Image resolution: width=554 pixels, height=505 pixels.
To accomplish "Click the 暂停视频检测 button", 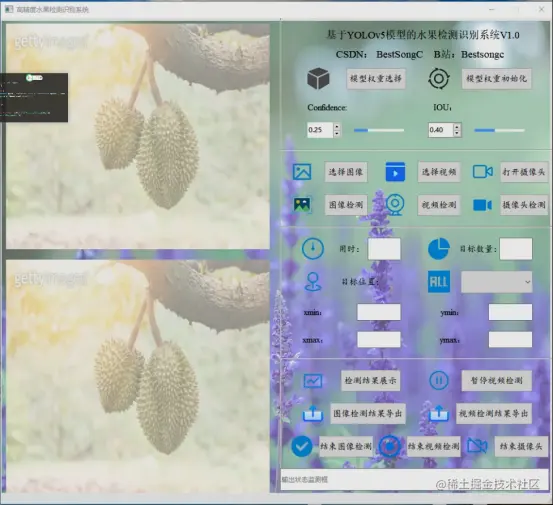I will tap(496, 381).
